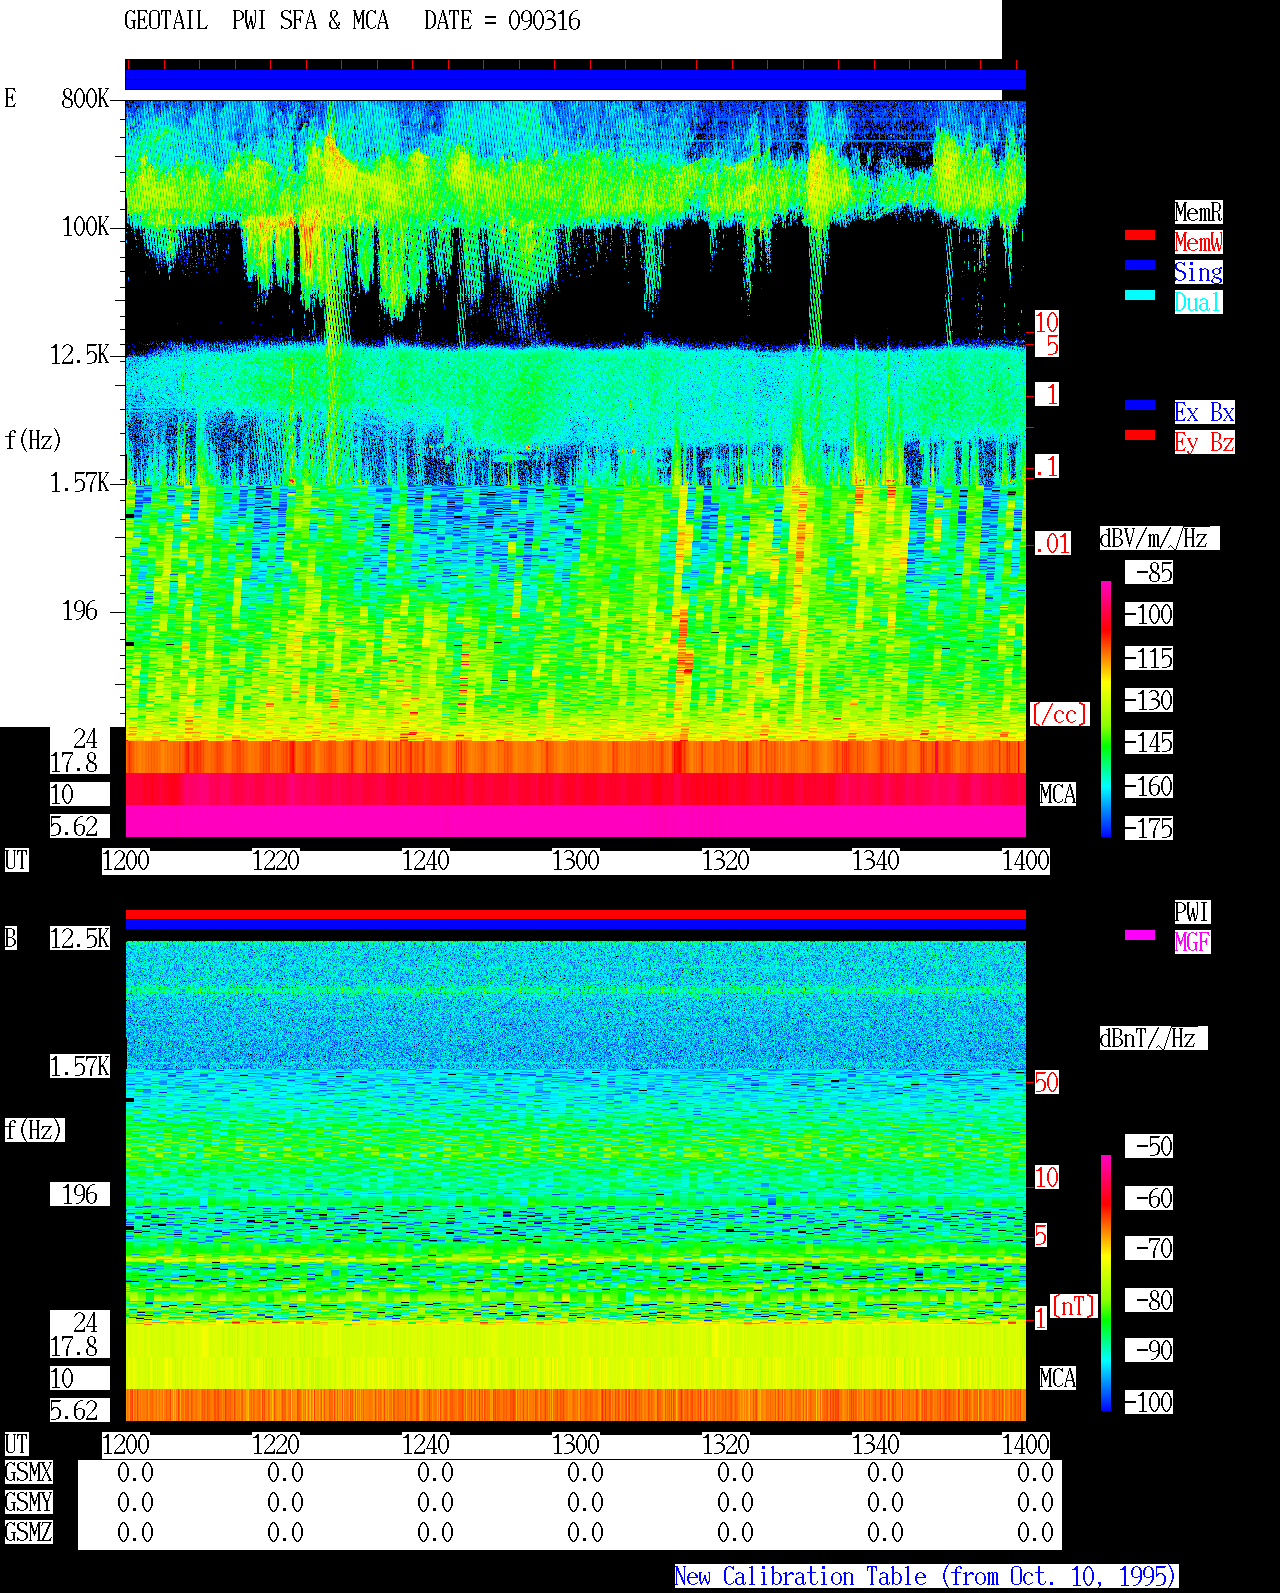Click the 1340 UT tick under B panel

pyautogui.click(x=876, y=1444)
